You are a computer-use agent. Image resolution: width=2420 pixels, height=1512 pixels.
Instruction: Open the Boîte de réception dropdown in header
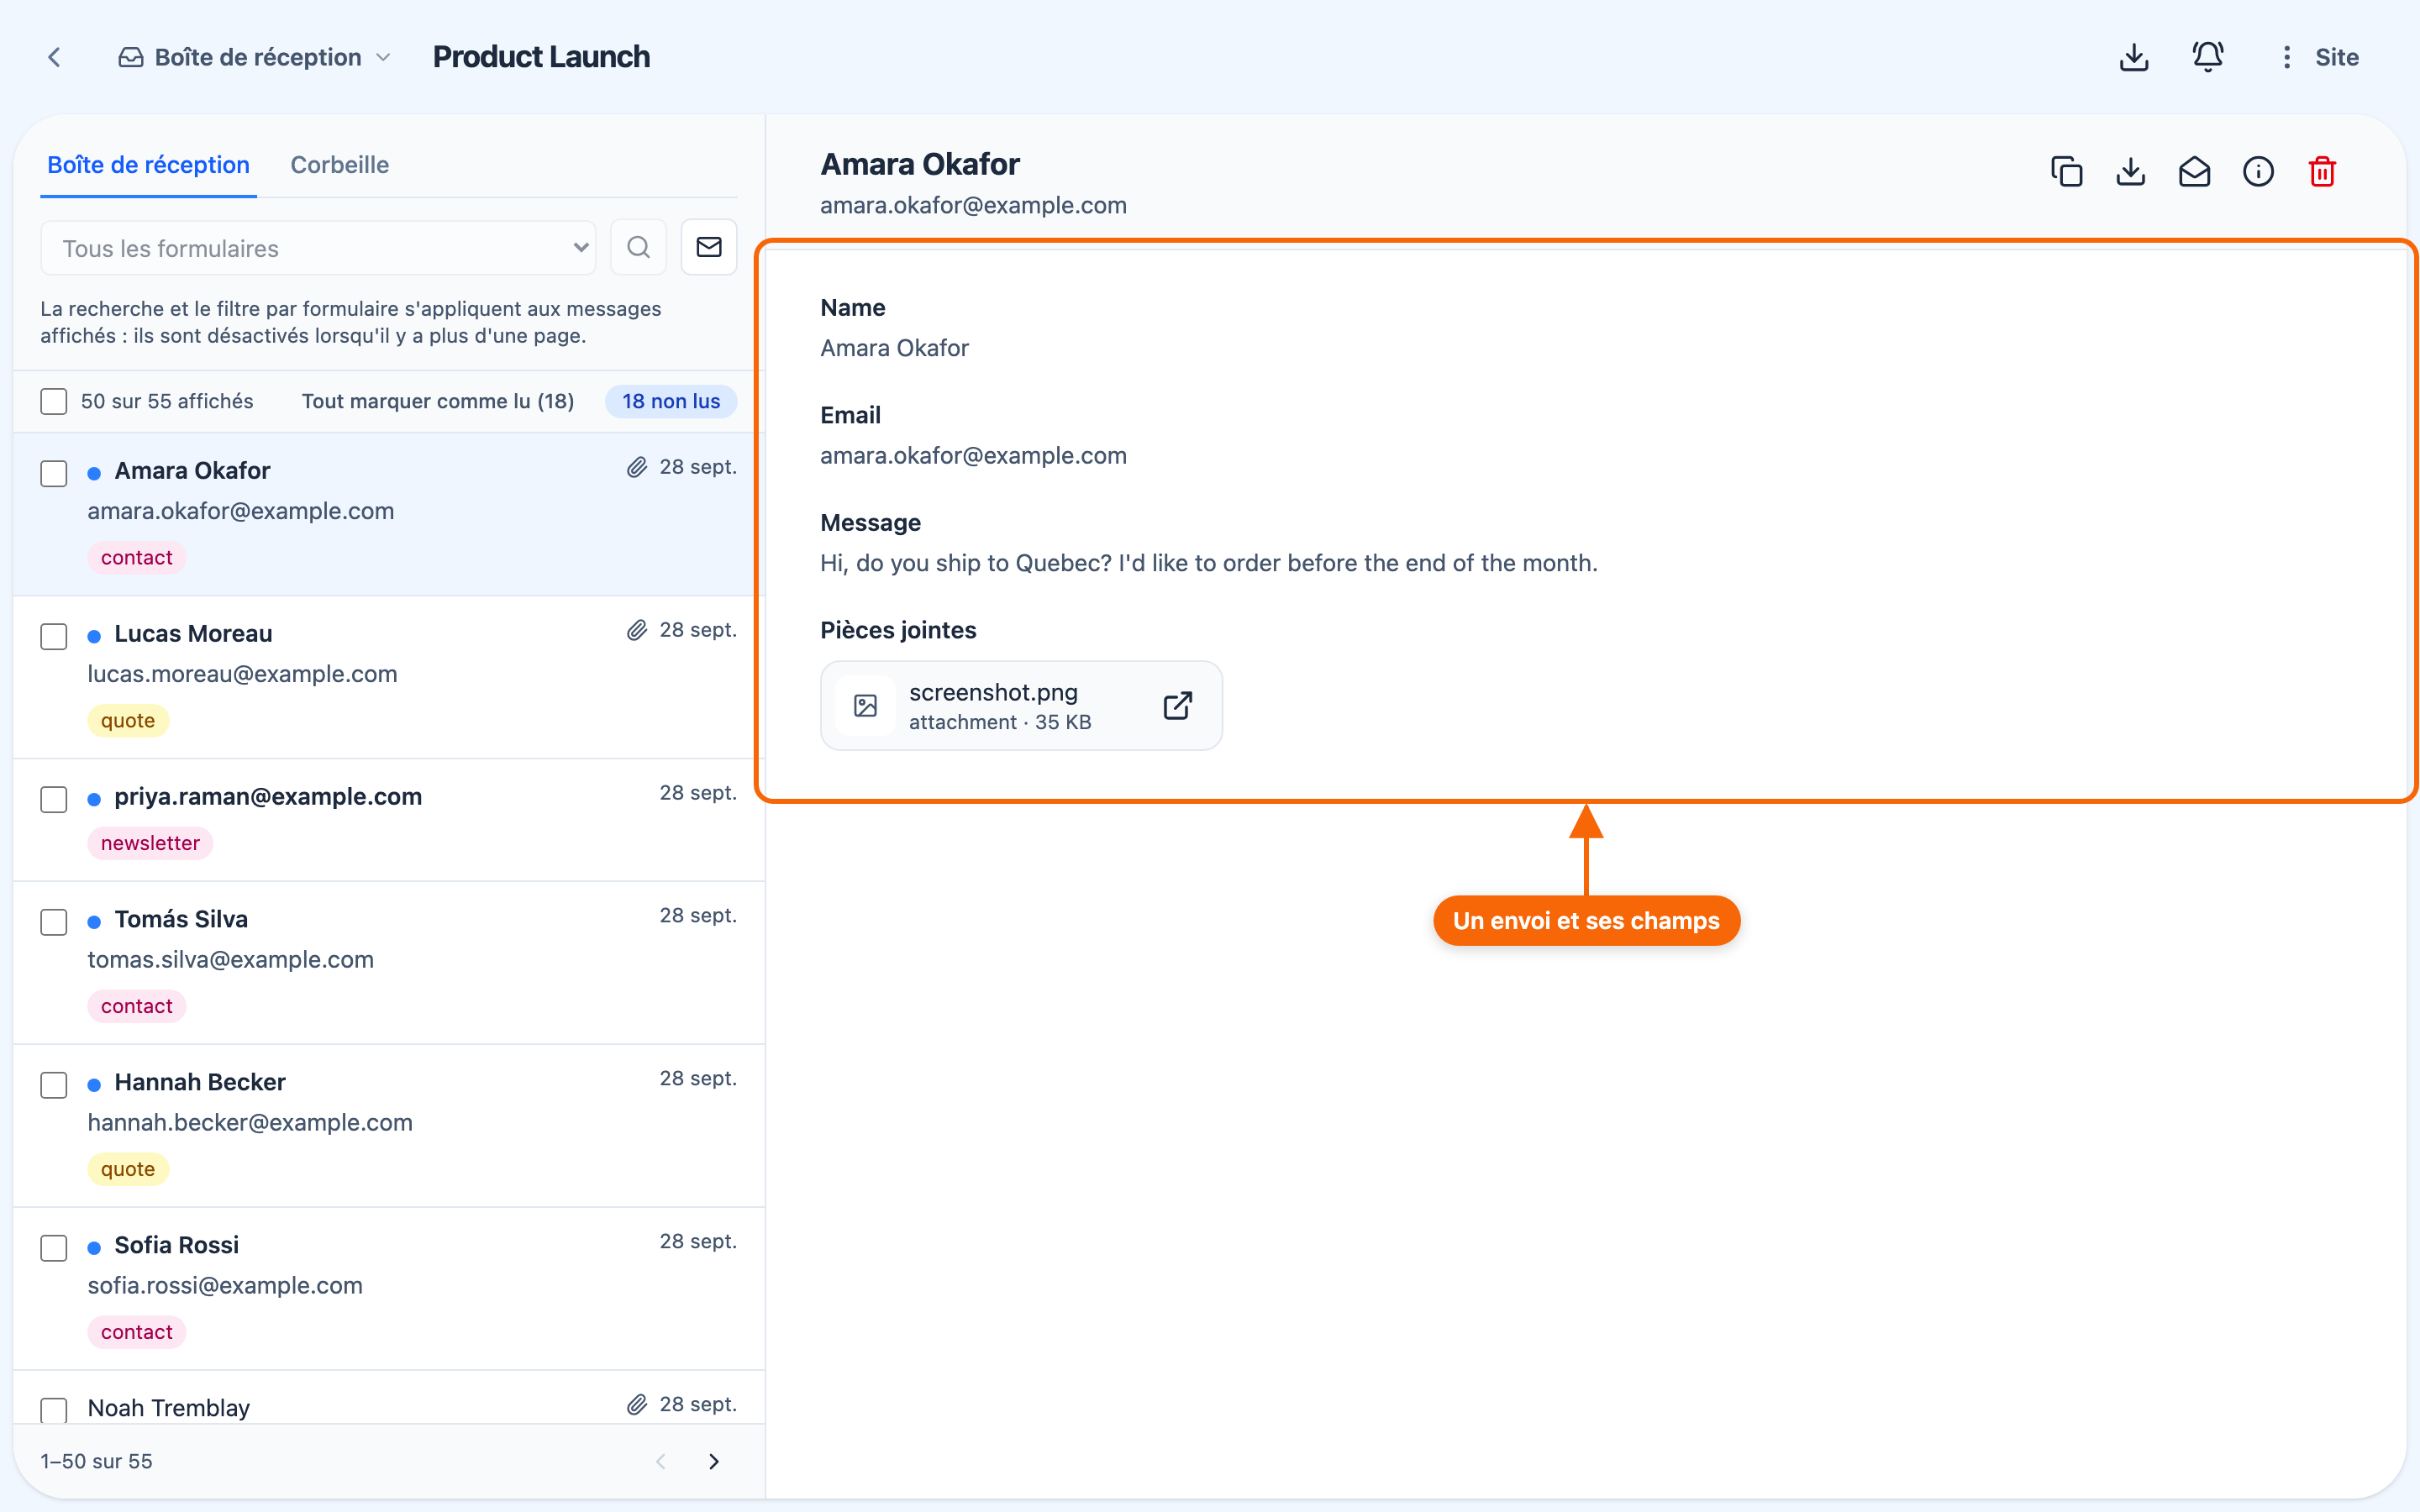point(254,57)
